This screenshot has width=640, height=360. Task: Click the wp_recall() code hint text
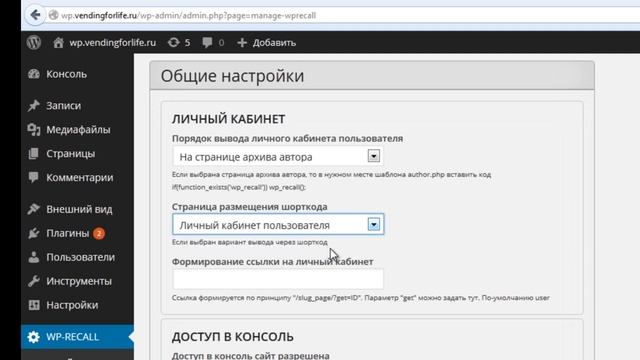(x=239, y=187)
